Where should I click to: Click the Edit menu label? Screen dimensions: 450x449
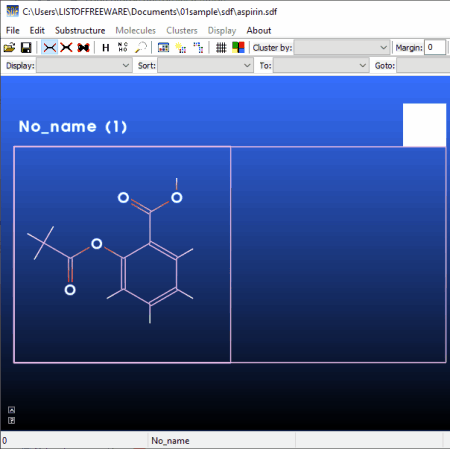pos(37,30)
